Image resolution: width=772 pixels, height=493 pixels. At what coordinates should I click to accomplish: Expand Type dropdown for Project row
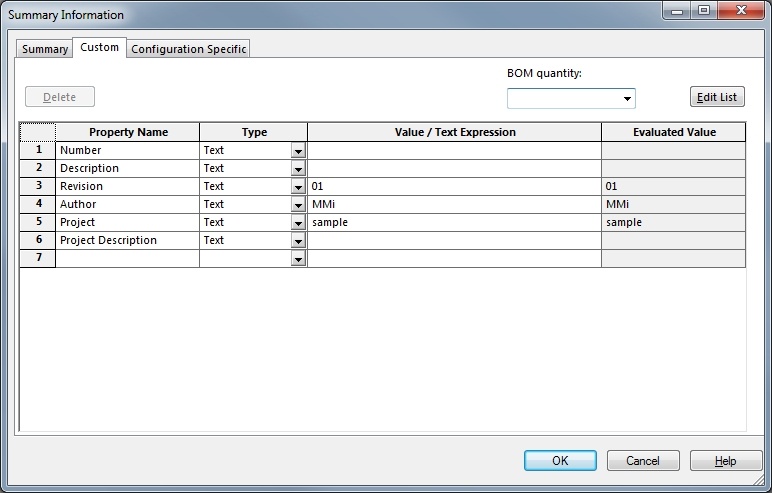pos(298,223)
